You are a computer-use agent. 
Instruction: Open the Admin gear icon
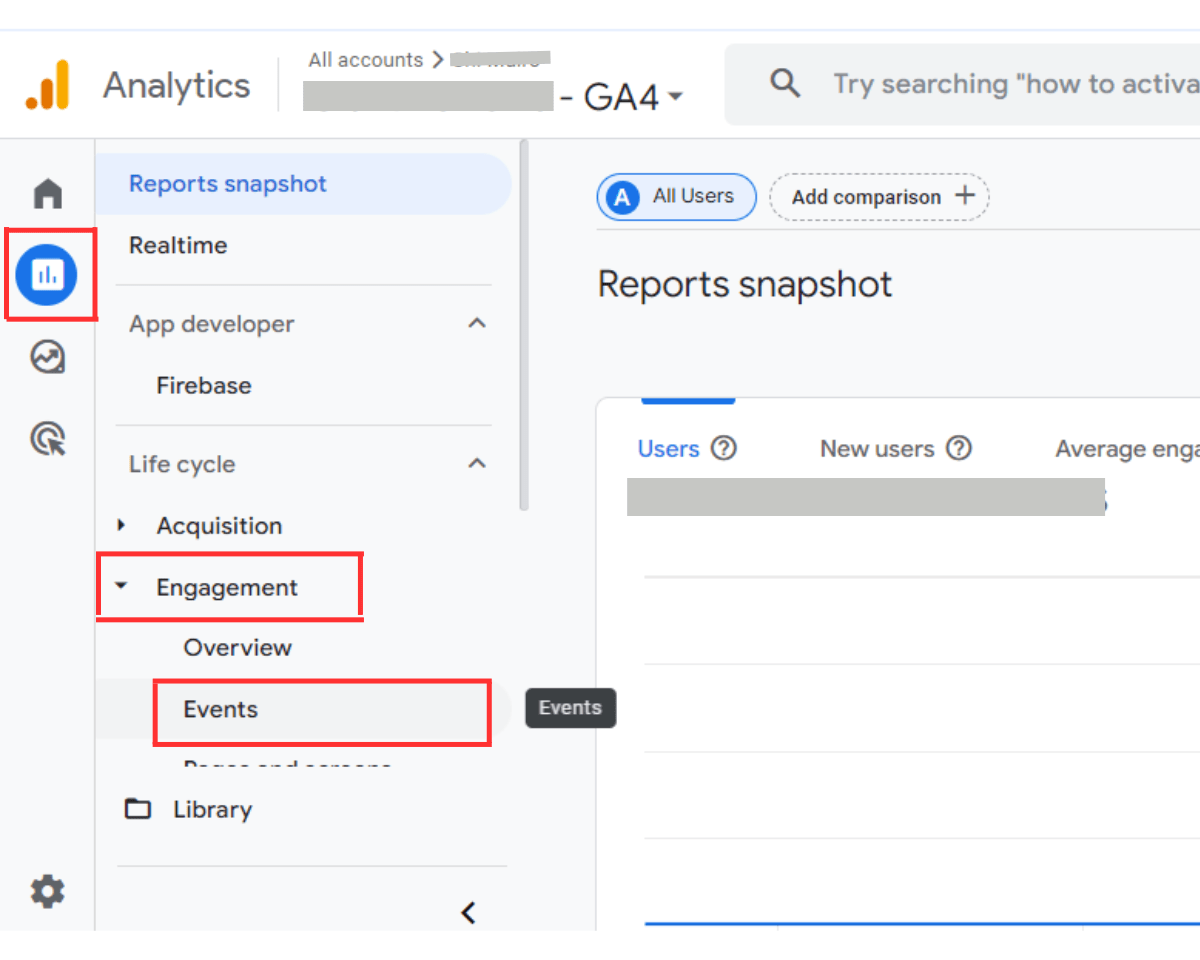click(47, 890)
